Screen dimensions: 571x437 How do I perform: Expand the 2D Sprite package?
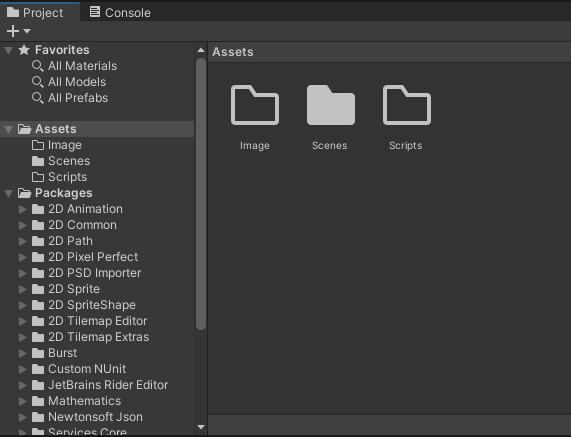(23, 289)
